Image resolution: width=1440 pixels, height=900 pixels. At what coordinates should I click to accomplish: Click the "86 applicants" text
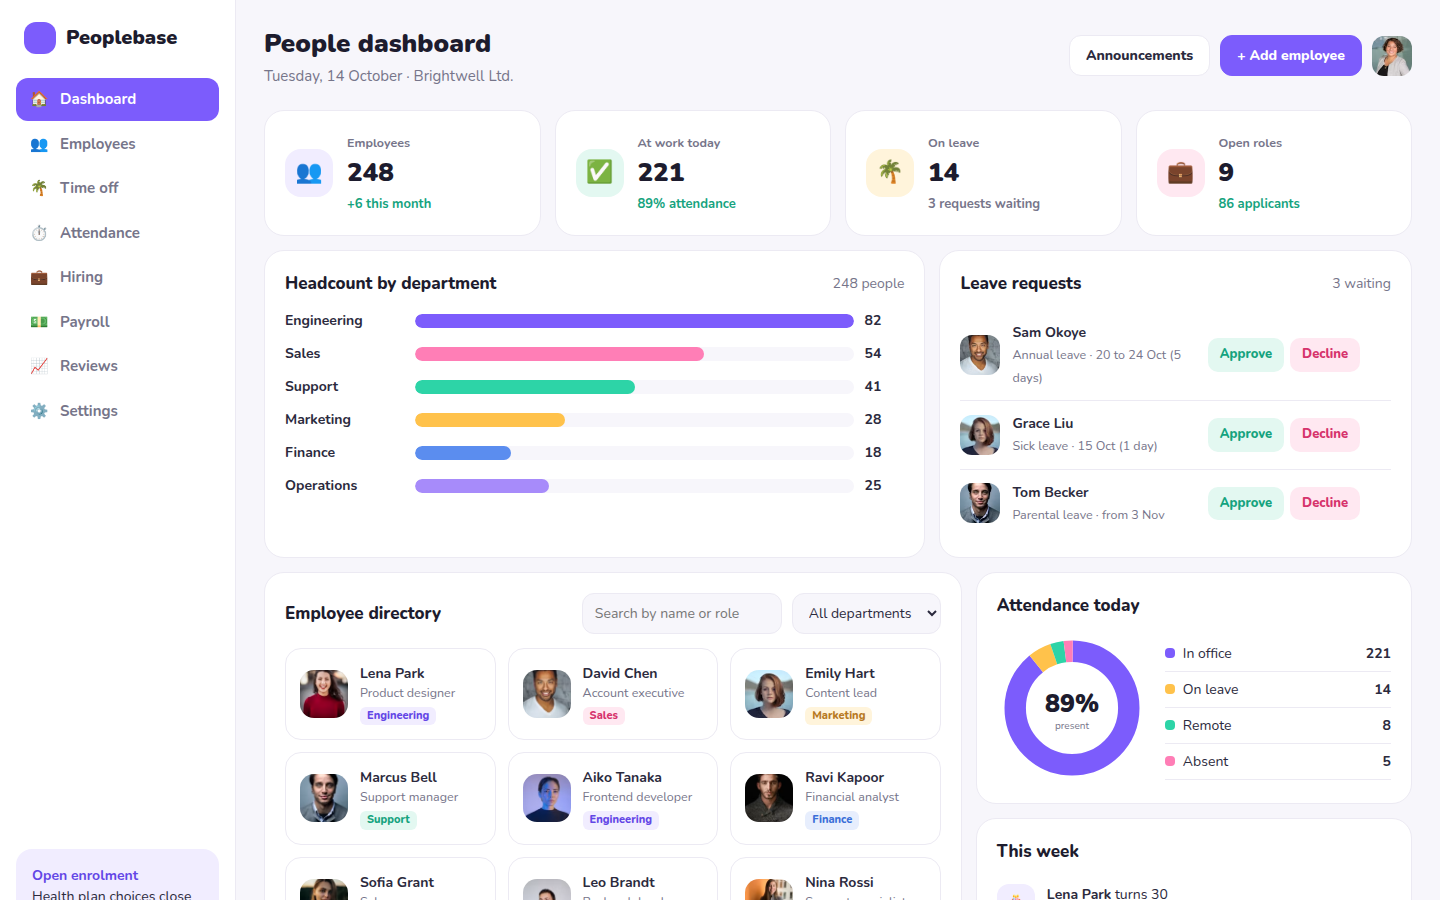point(1259,204)
